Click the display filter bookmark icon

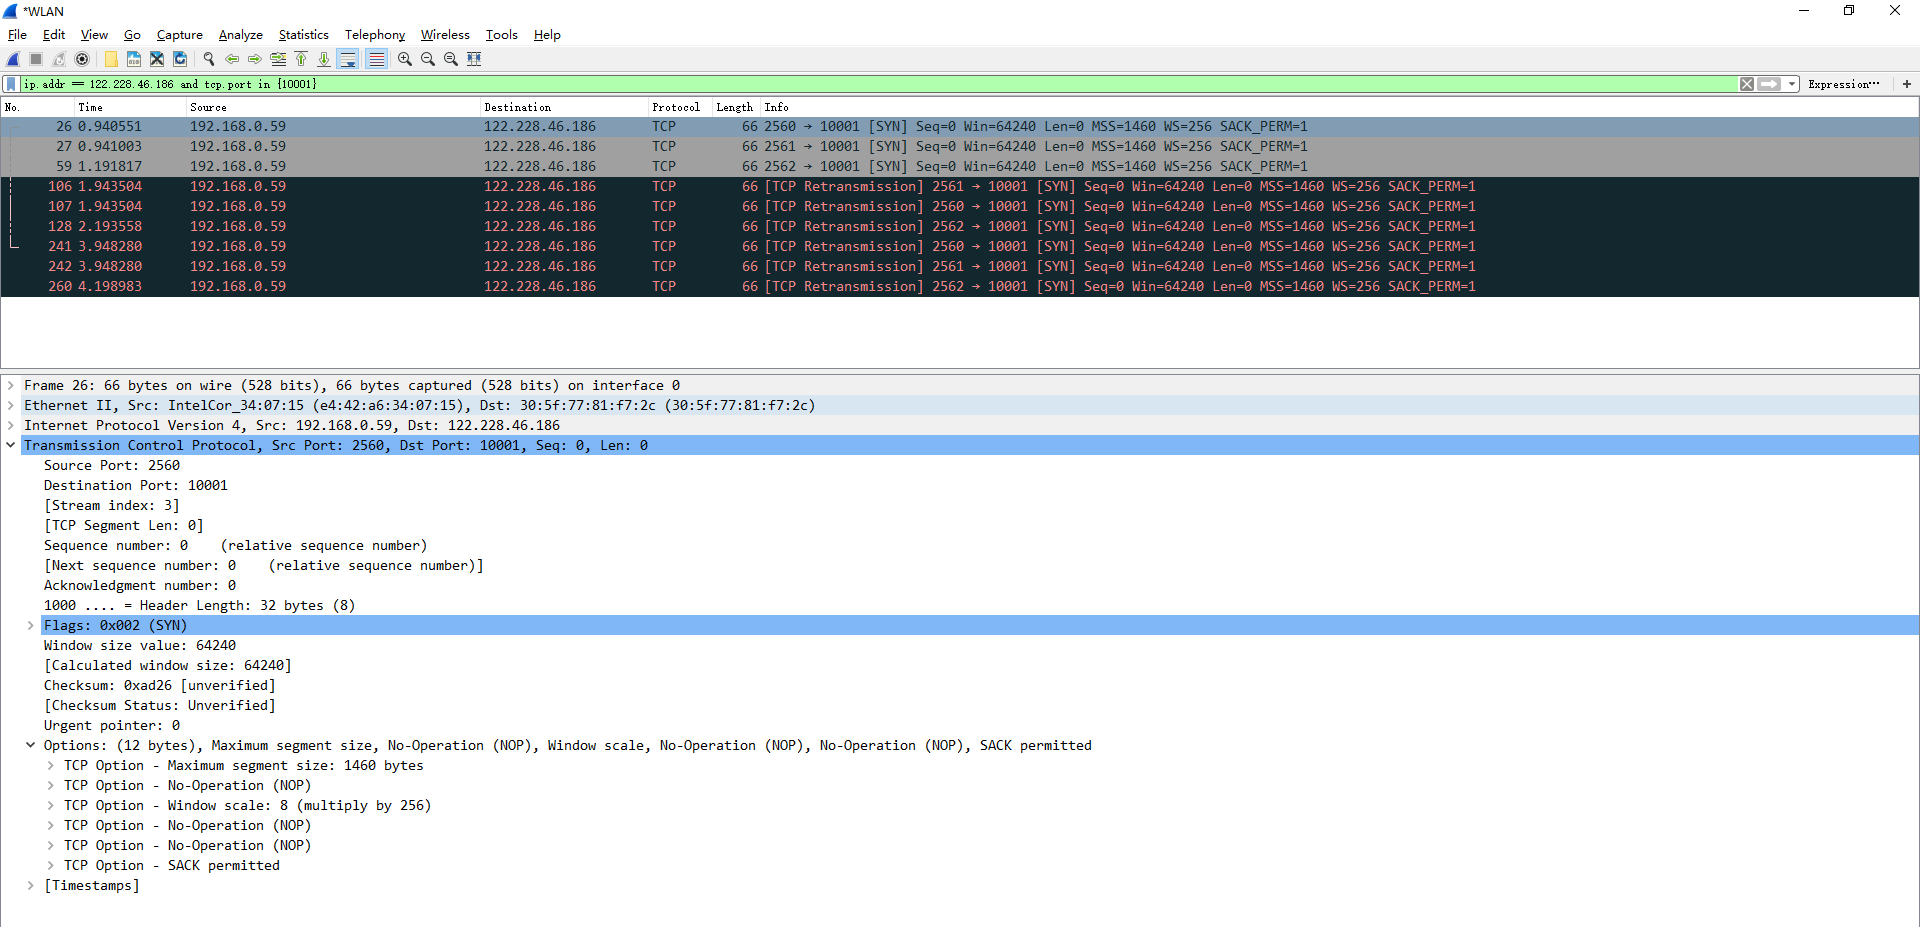pos(11,84)
